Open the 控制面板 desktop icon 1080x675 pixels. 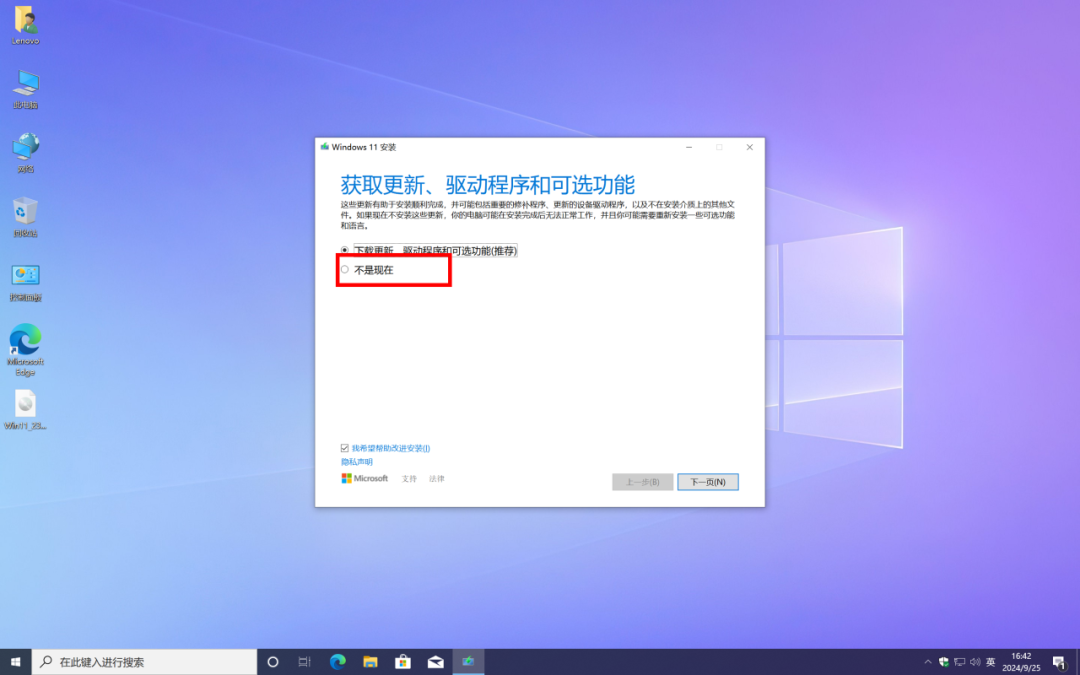click(x=25, y=282)
